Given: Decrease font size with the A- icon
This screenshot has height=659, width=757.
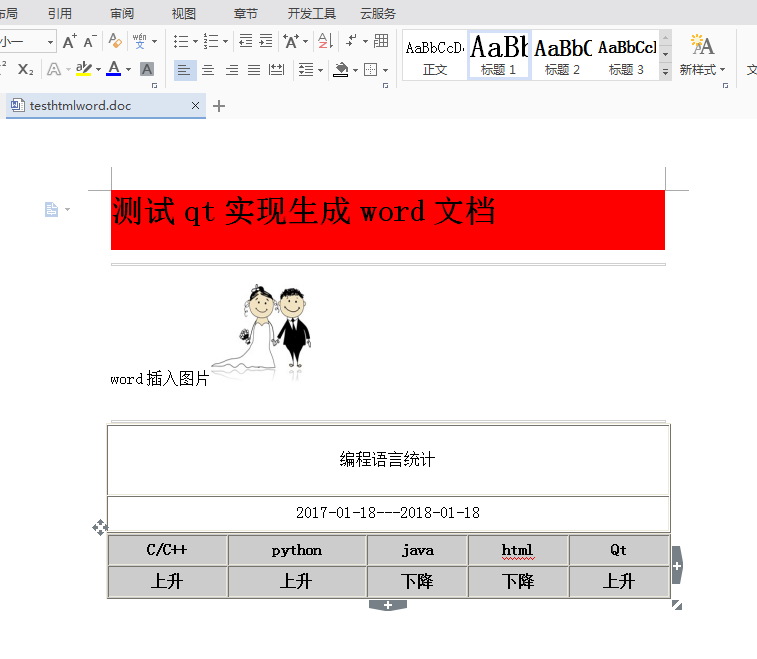Looking at the screenshot, I should [x=90, y=42].
